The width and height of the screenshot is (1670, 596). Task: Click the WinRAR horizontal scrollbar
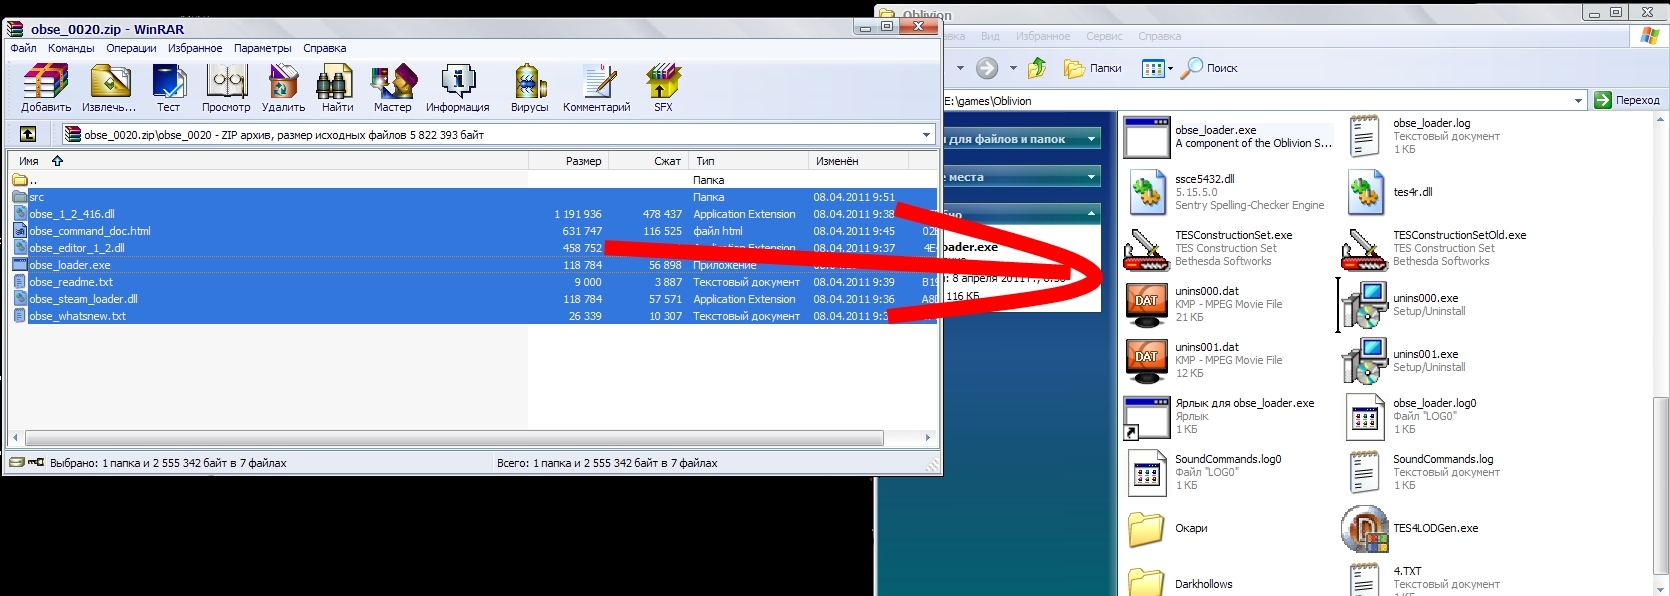(x=454, y=438)
